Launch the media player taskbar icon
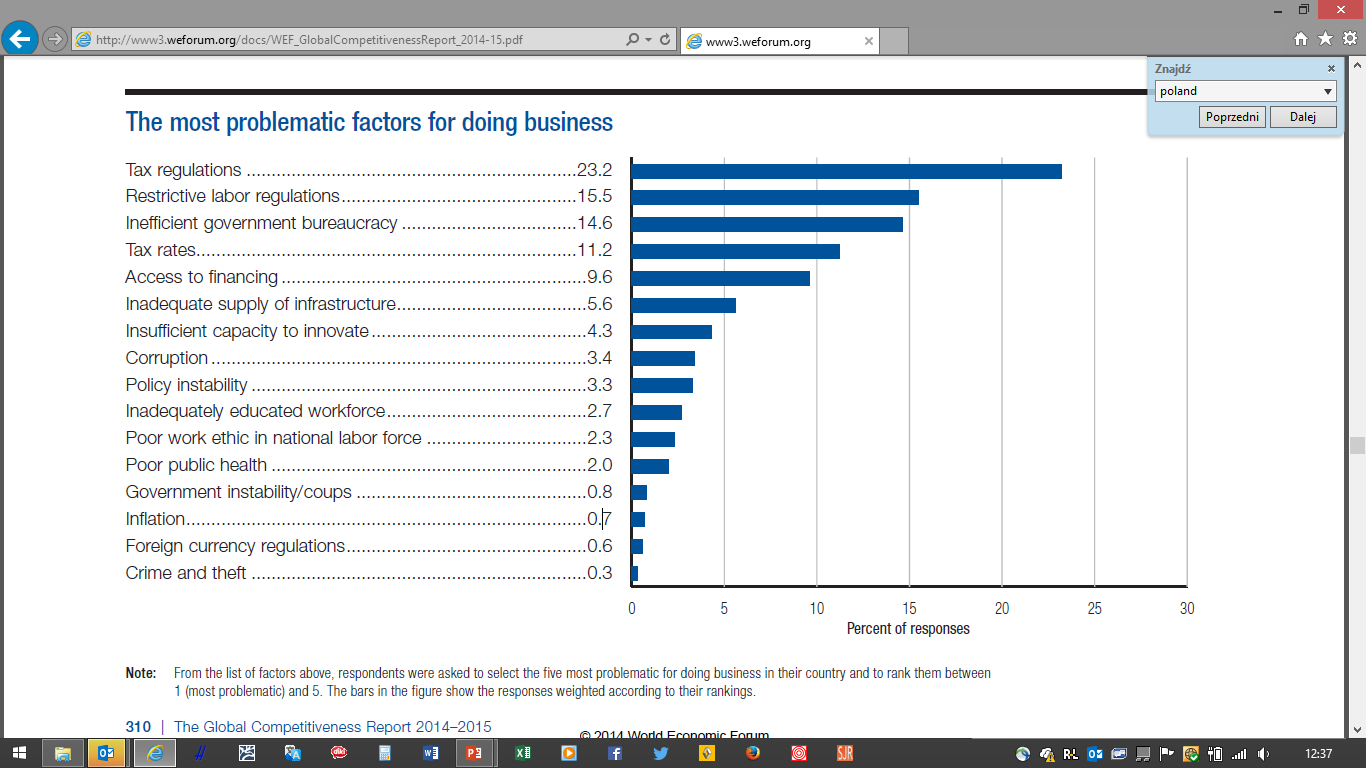 (569, 753)
